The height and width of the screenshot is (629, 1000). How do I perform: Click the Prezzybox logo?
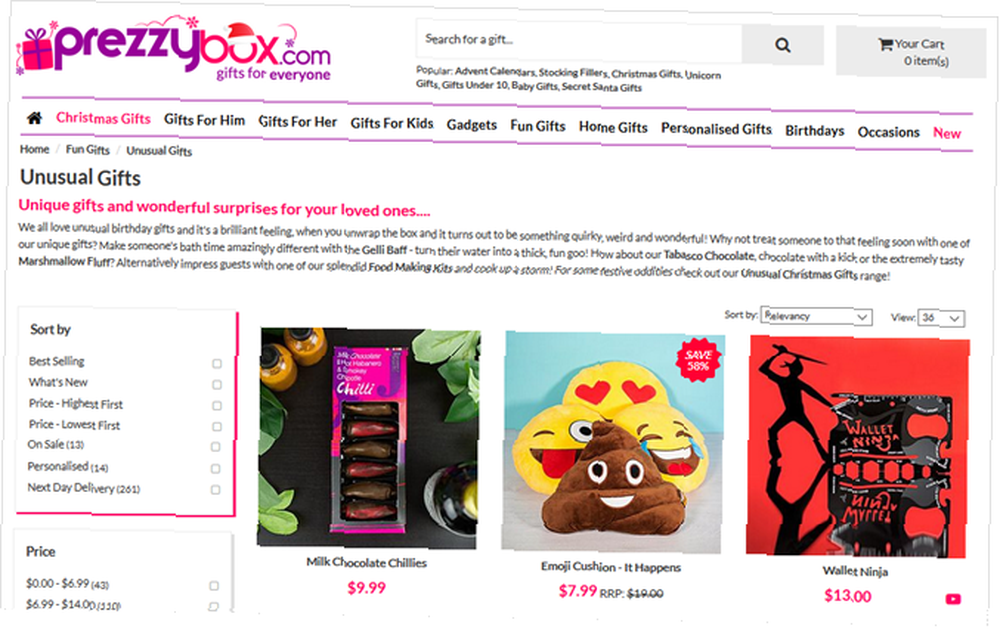click(x=173, y=50)
